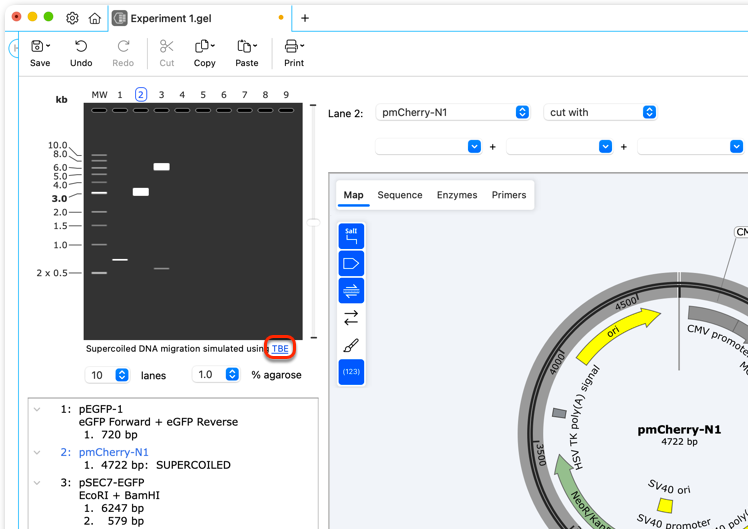The width and height of the screenshot is (748, 529).
Task: Open the third enzyme dropdown
Action: click(x=690, y=146)
